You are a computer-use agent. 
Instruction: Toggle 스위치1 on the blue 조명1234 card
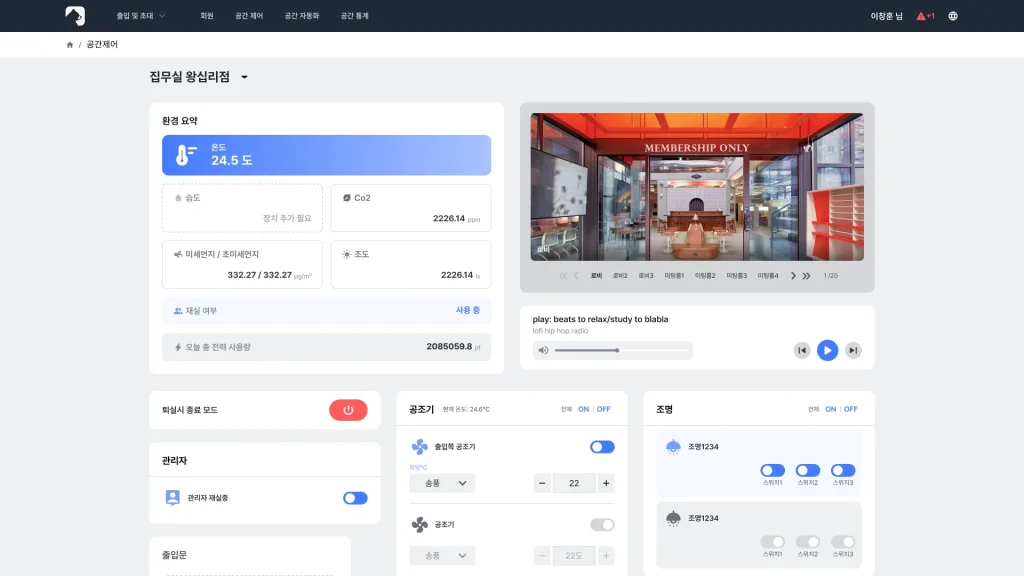coord(773,470)
